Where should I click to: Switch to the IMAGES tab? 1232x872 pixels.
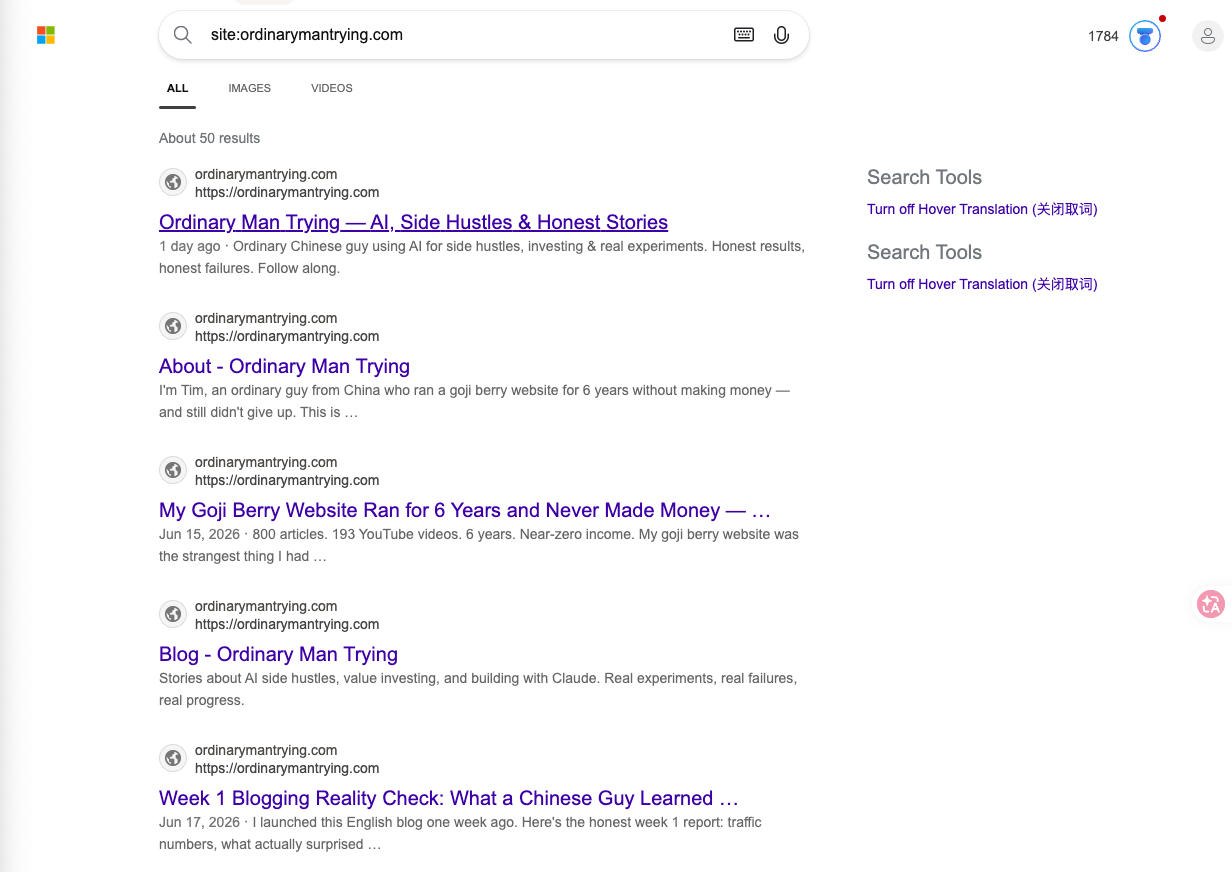tap(249, 88)
